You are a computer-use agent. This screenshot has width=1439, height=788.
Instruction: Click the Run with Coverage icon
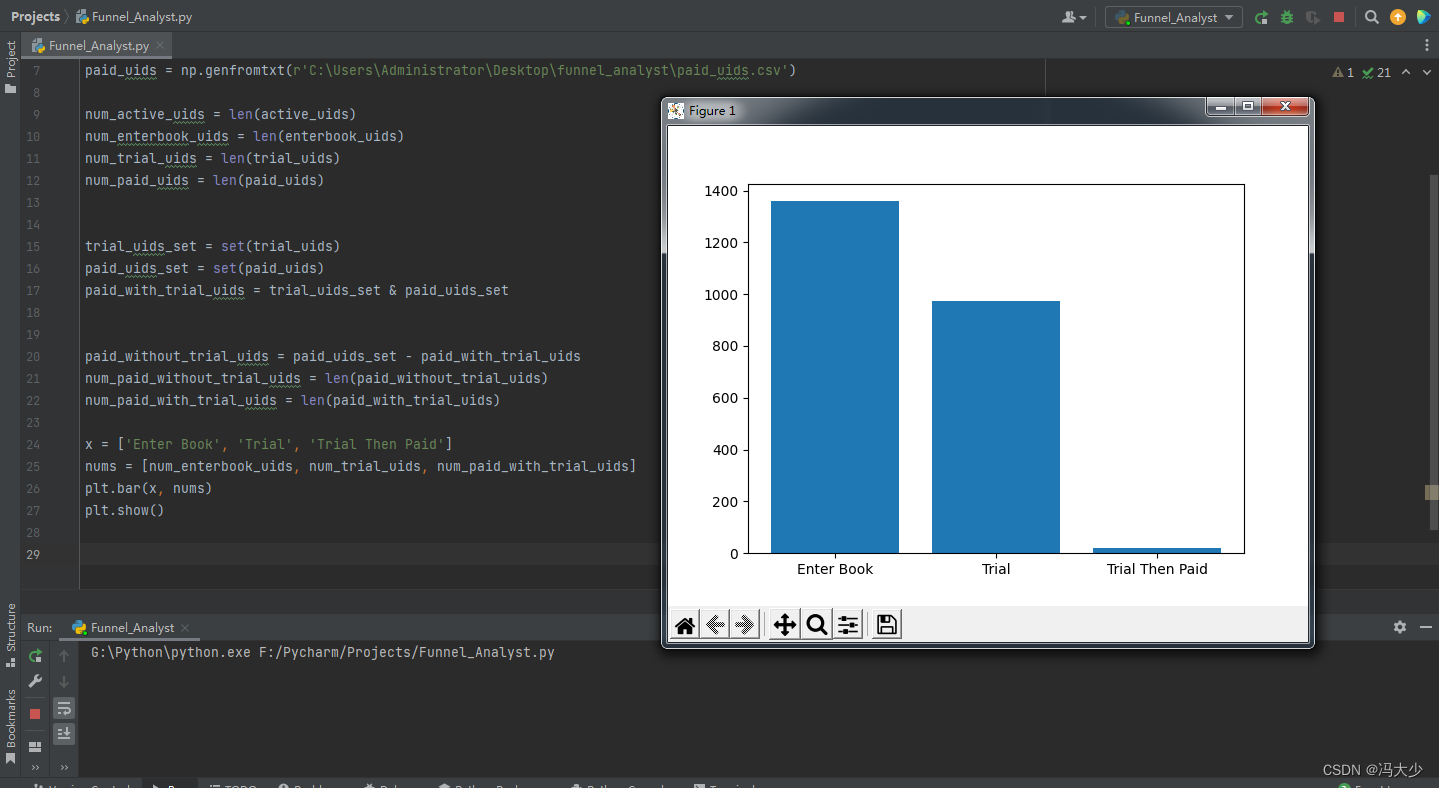[1312, 17]
